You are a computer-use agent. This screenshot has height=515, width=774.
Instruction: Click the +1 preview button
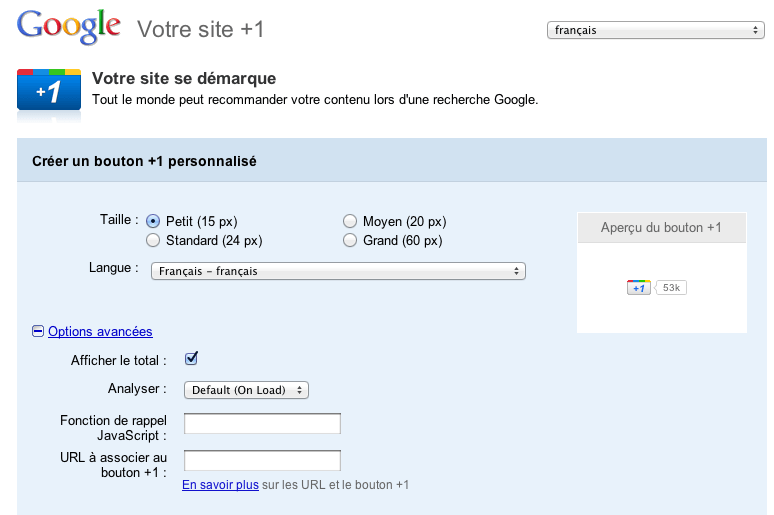pyautogui.click(x=639, y=287)
